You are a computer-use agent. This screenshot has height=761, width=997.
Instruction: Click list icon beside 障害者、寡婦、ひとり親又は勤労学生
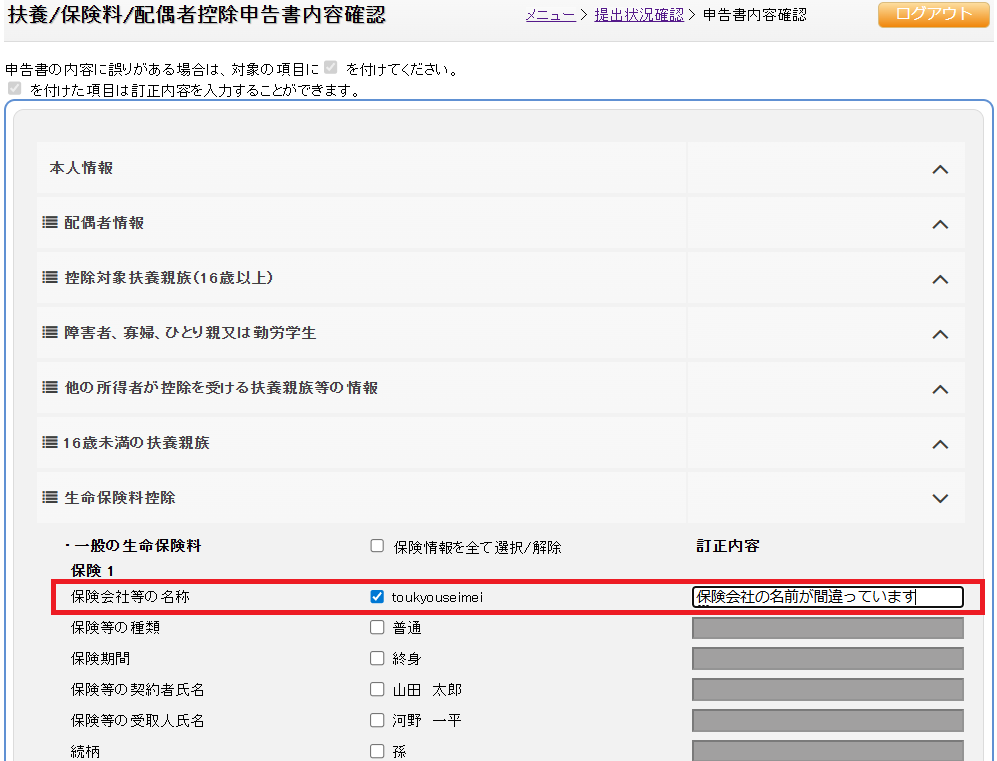point(50,333)
